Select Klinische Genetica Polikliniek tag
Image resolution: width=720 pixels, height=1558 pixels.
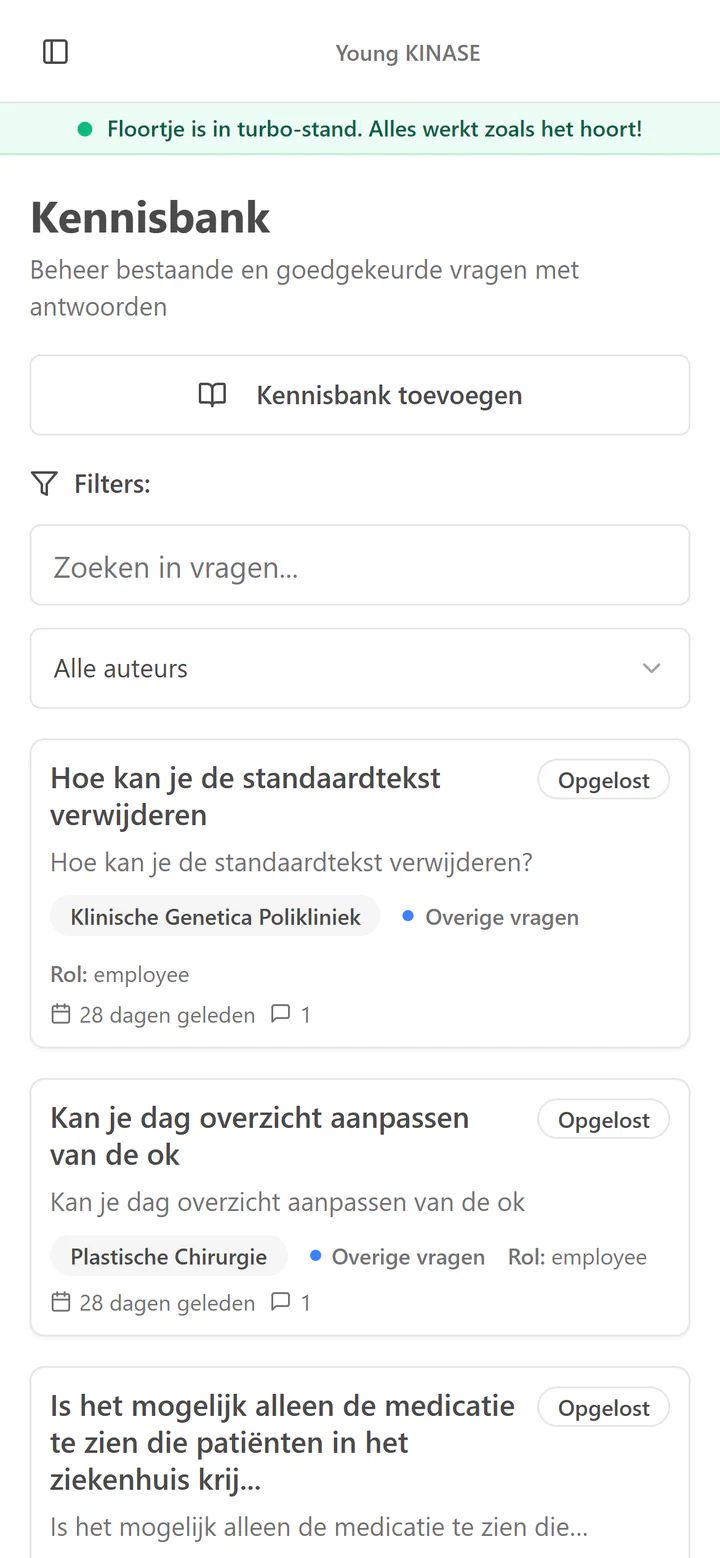tap(215, 916)
